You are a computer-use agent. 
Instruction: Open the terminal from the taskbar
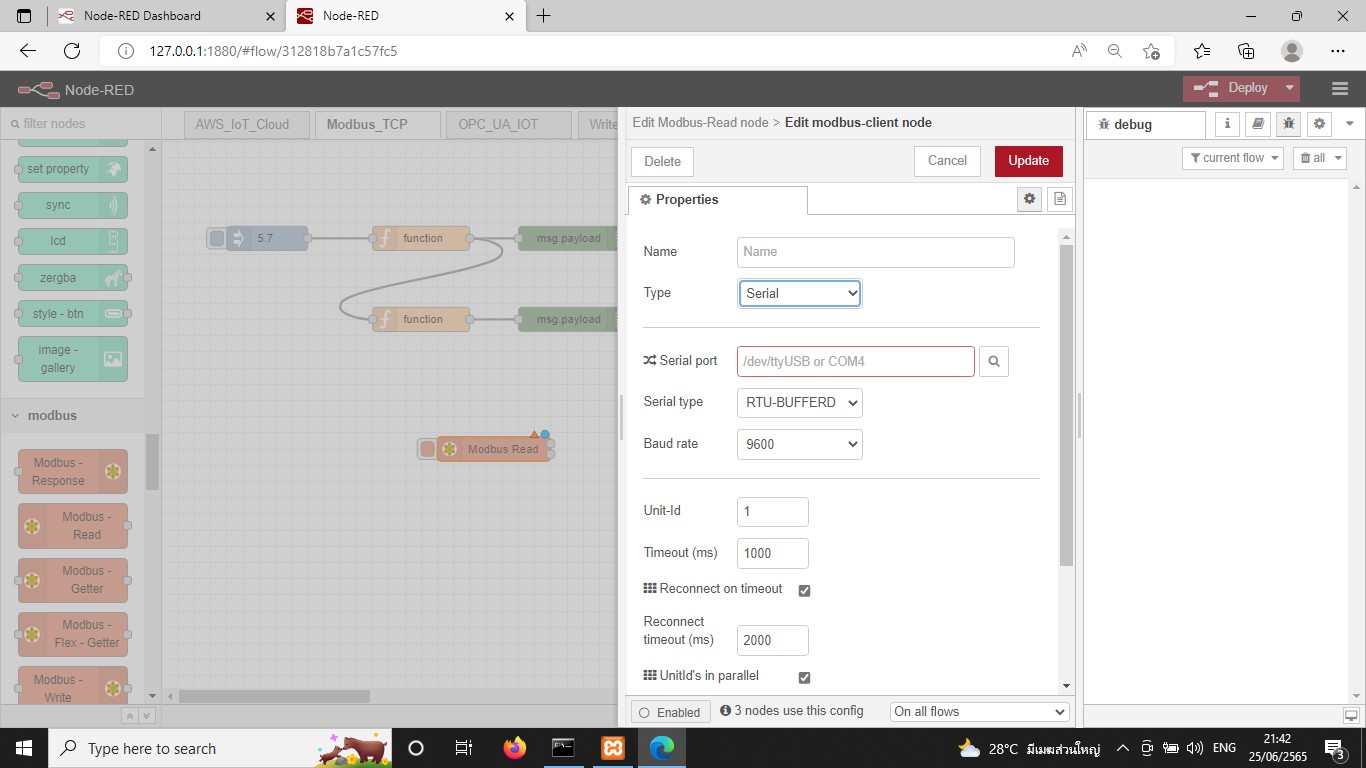pyautogui.click(x=564, y=748)
